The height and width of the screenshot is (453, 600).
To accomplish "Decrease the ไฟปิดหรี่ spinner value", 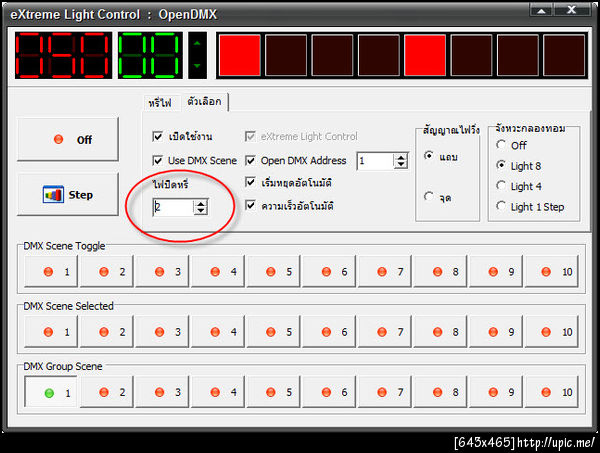I will click(201, 211).
